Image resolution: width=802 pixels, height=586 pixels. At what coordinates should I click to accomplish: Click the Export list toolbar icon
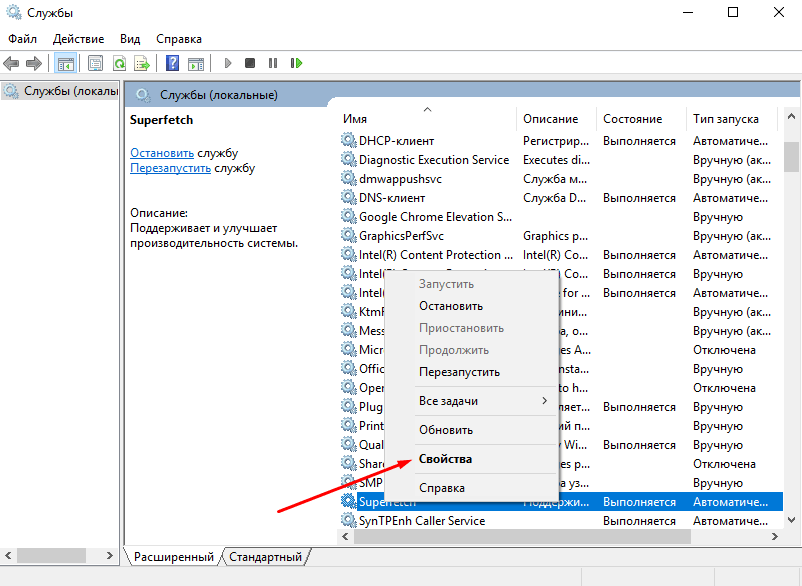tap(142, 63)
